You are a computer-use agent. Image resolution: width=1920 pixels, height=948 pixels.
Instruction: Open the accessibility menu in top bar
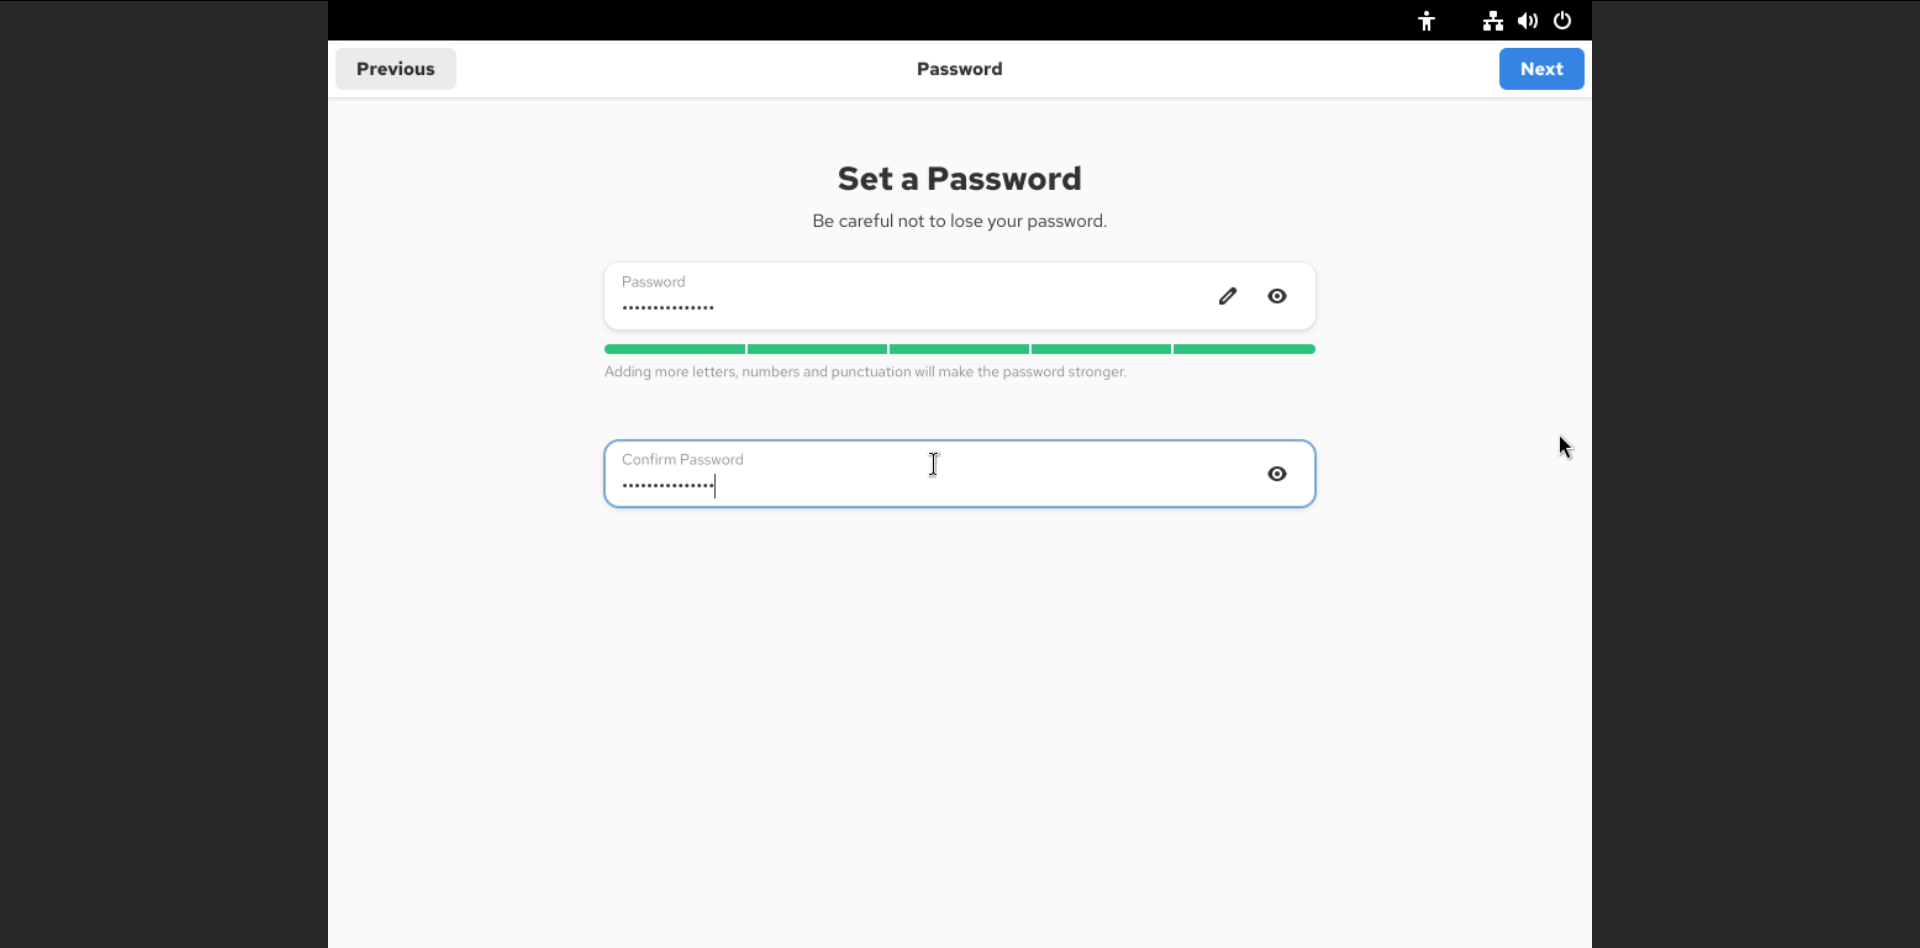coord(1426,21)
